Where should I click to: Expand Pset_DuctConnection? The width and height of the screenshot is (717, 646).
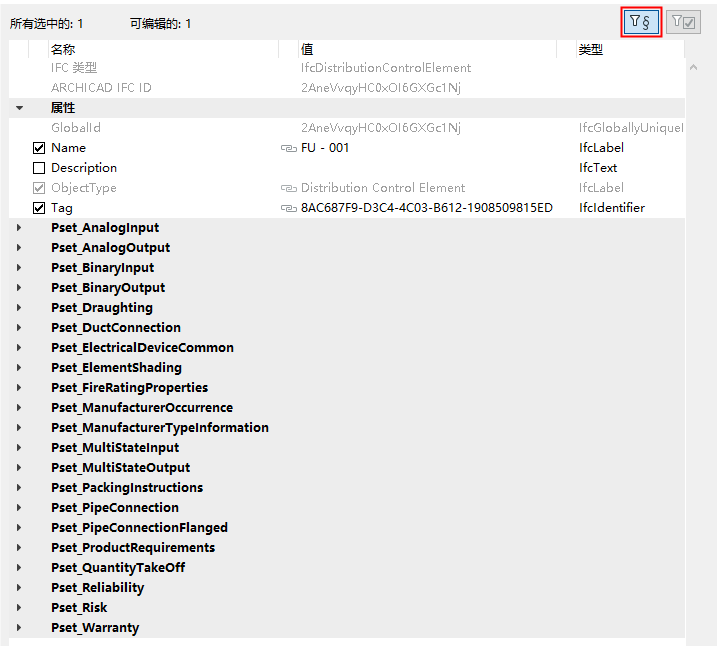19,328
